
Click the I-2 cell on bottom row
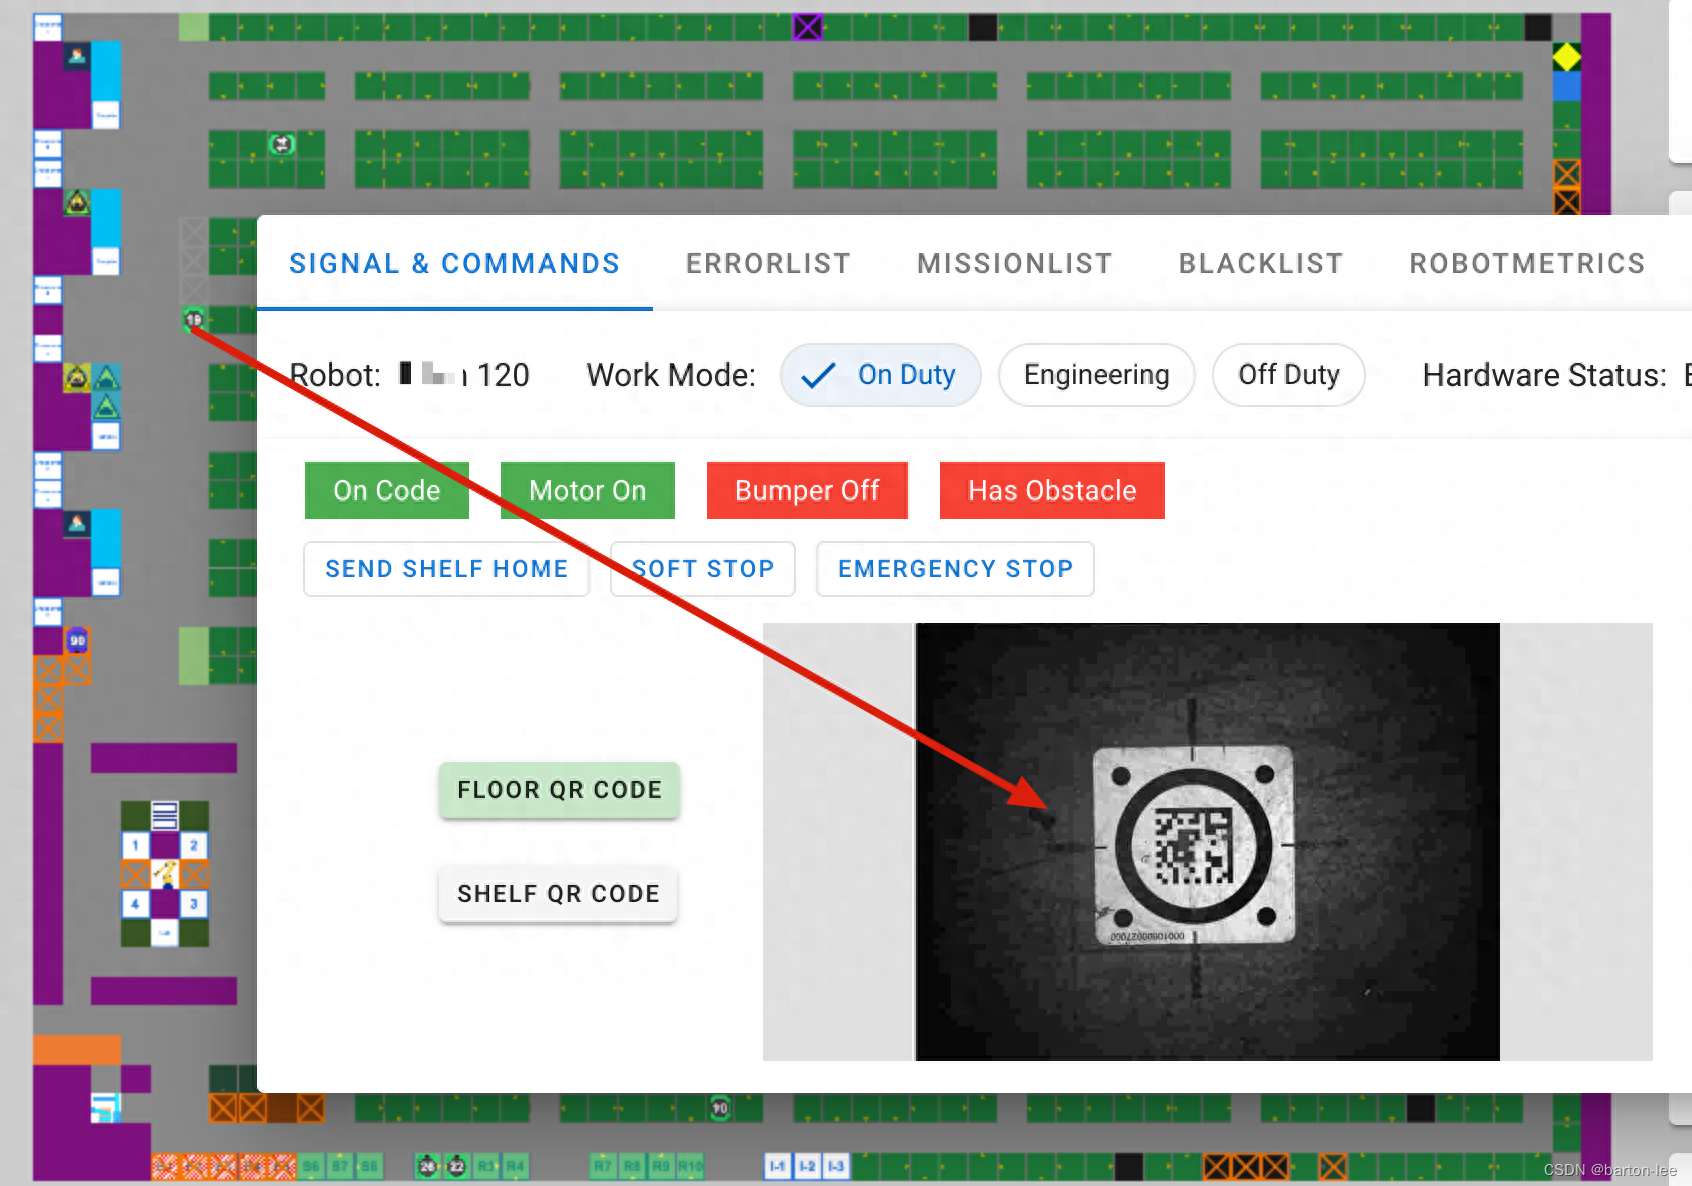click(x=807, y=1166)
